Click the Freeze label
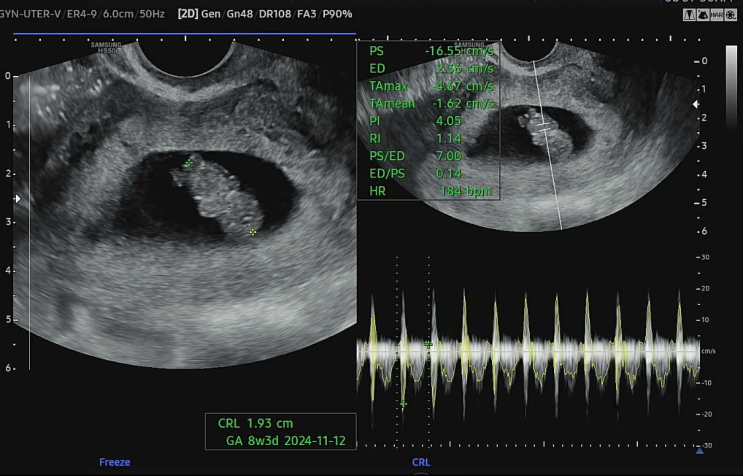This screenshot has width=743, height=476. 115,462
